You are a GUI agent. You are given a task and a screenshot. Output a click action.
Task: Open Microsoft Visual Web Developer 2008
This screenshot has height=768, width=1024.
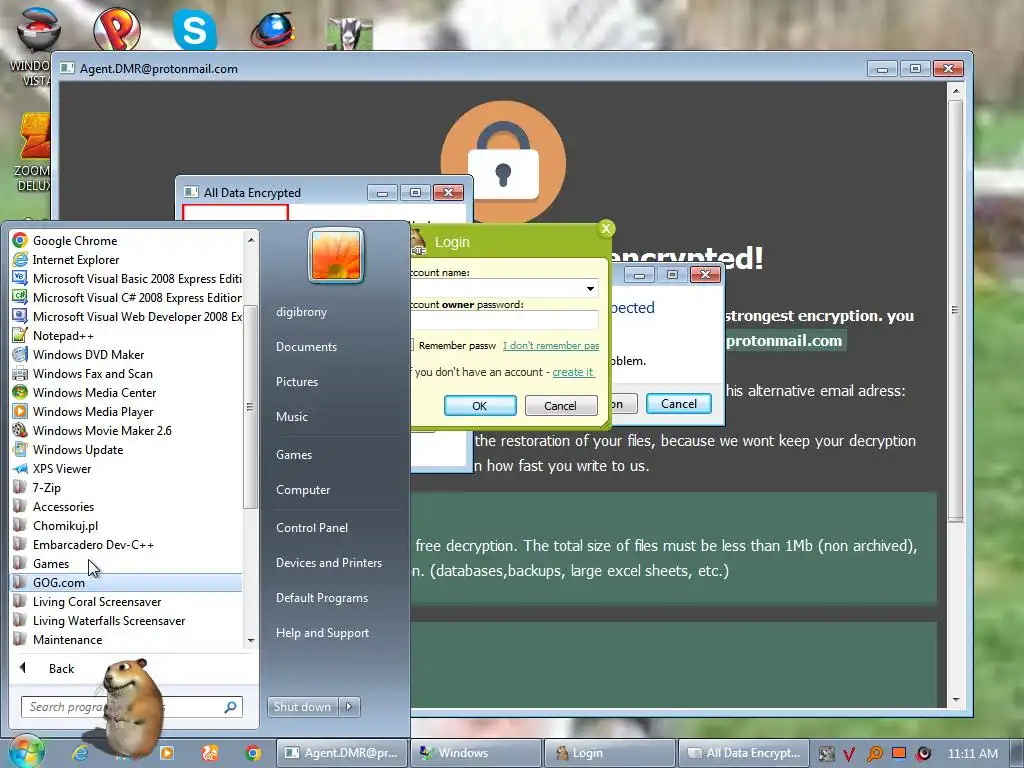coord(127,316)
